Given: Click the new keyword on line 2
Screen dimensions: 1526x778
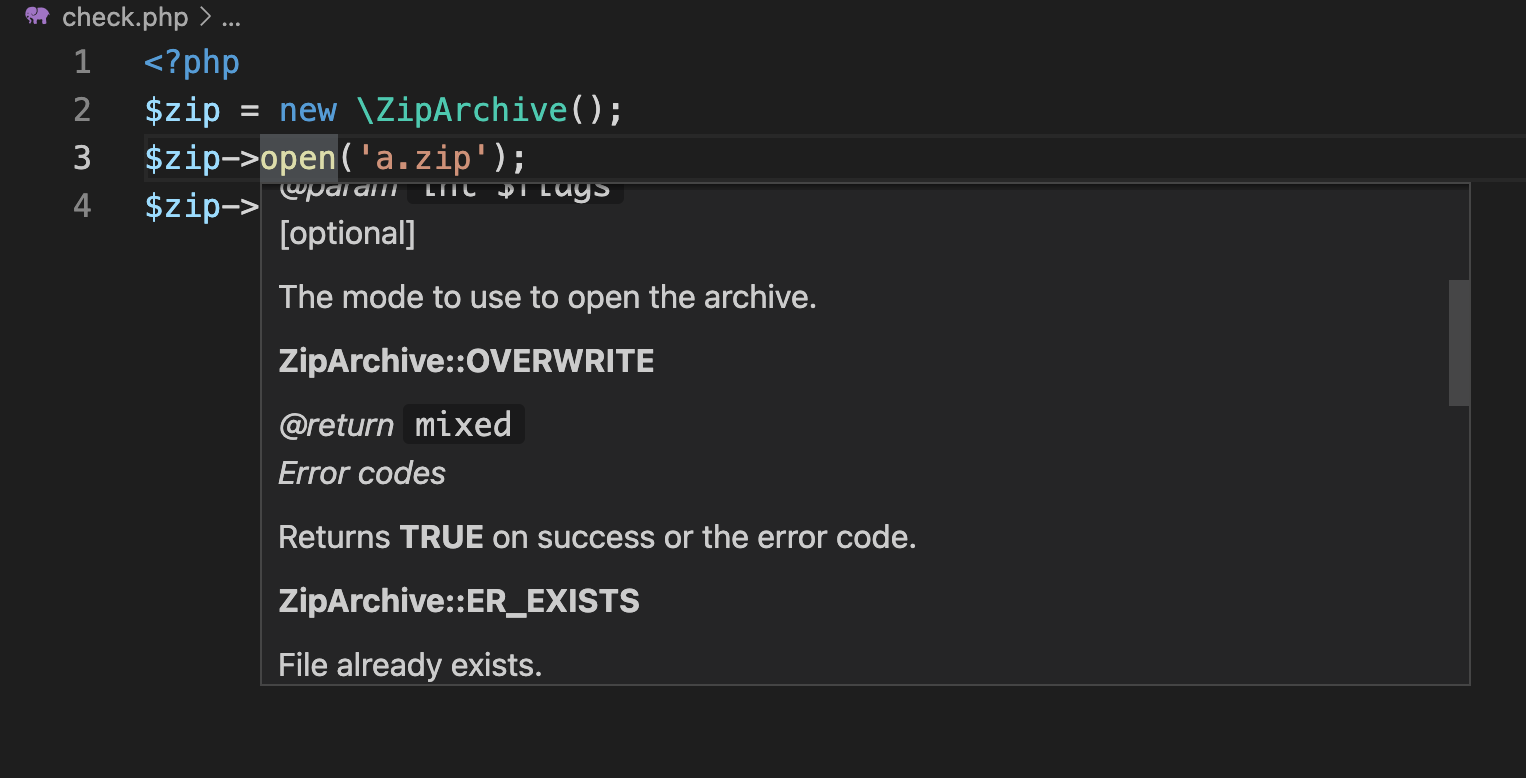Looking at the screenshot, I should pos(308,110).
